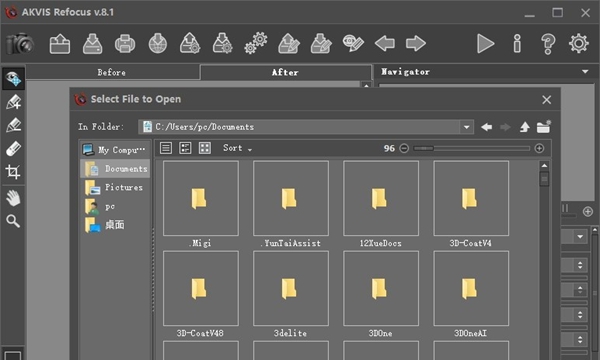Select My Computer in the sidebar
600x360 pixels.
pyautogui.click(x=114, y=150)
